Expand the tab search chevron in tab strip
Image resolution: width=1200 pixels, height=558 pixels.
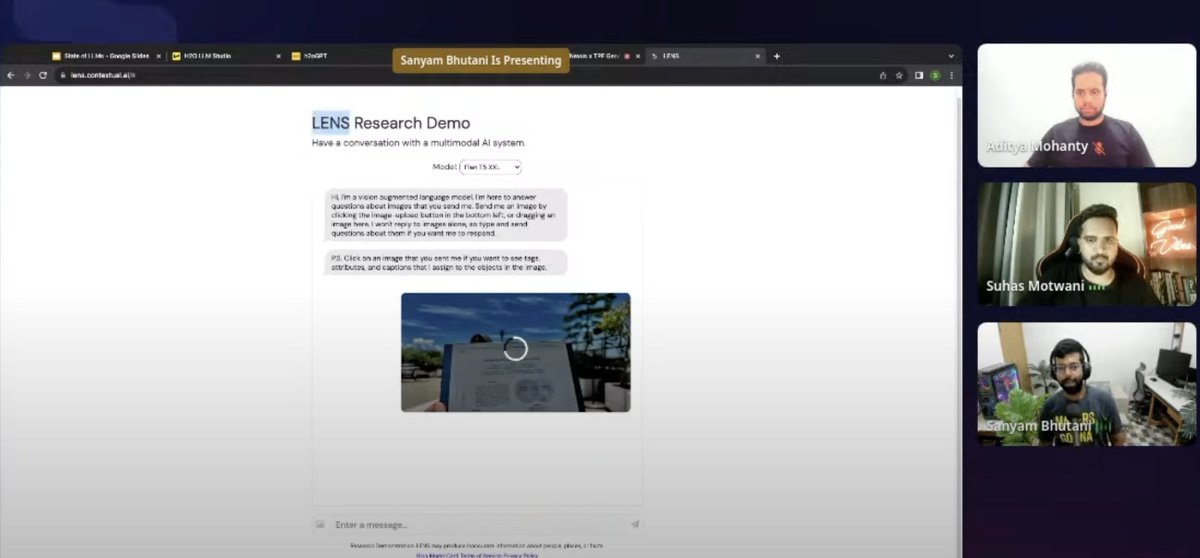point(950,56)
